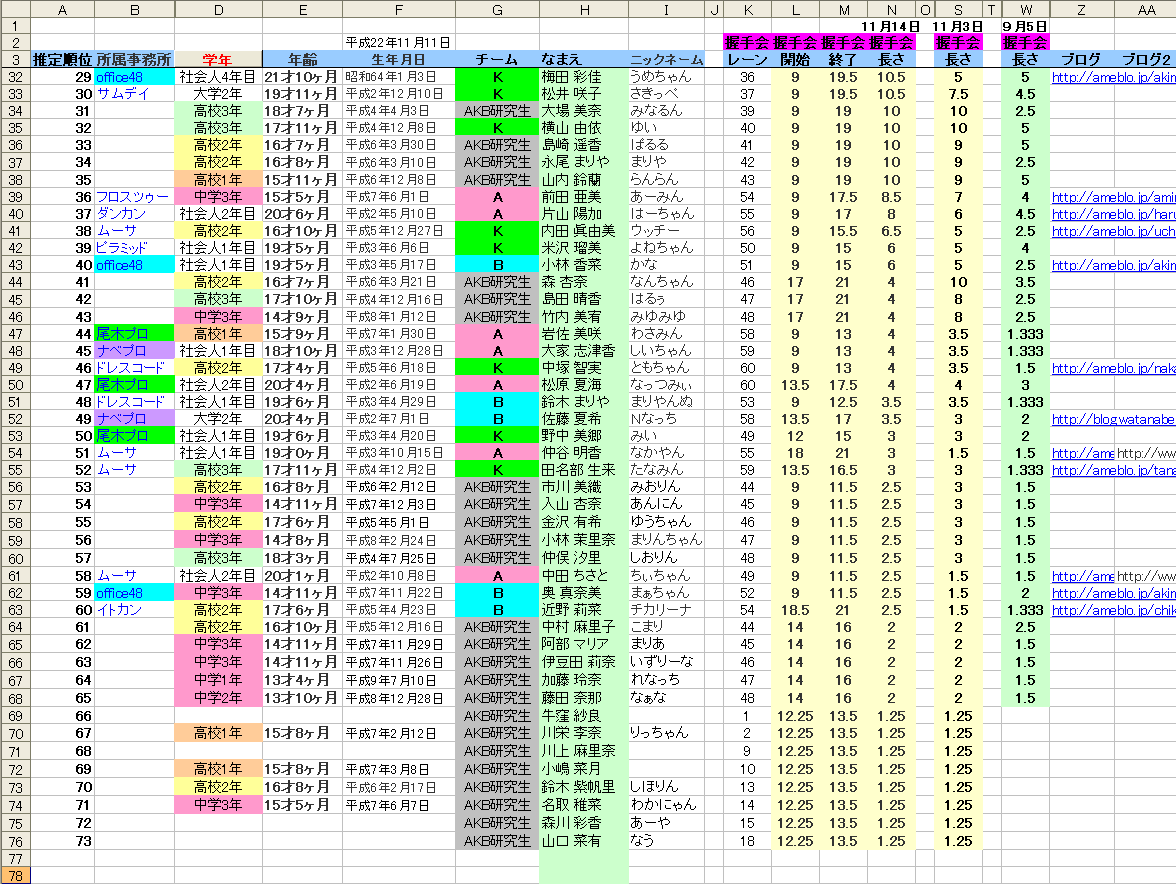Click the date cell 平成22年11月11日
1176x884 pixels.
(398, 43)
